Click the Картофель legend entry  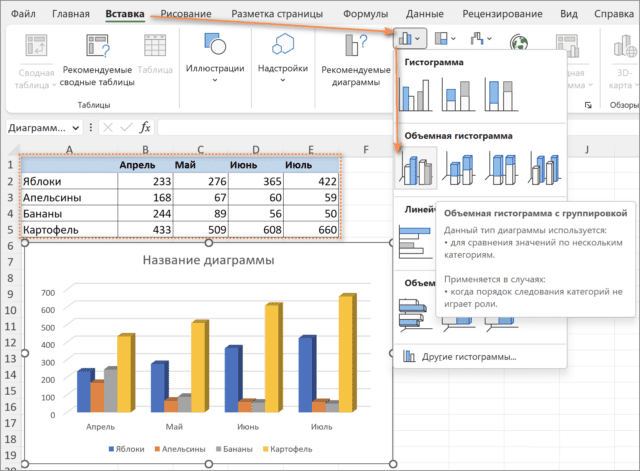pyautogui.click(x=288, y=449)
